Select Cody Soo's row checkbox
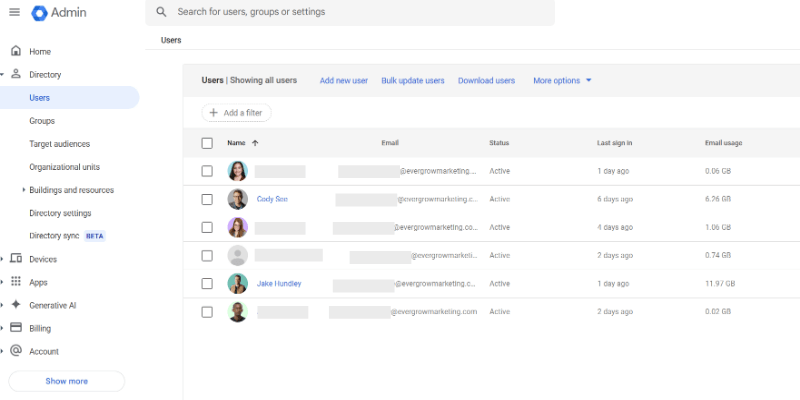This screenshot has width=800, height=400. 207,199
